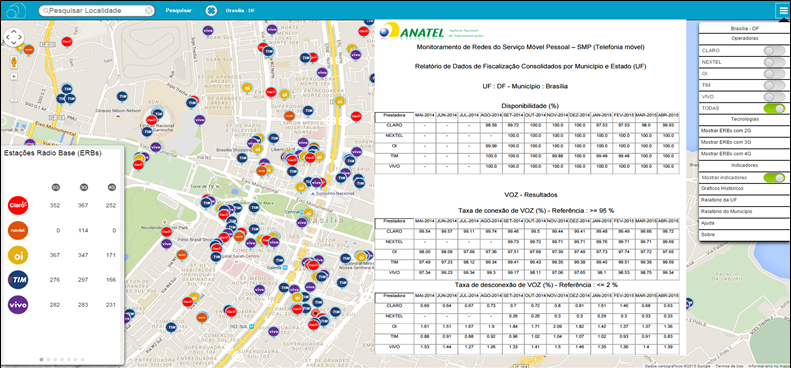Click the Oi logo in ERBs panel
The height and width of the screenshot is (368, 791).
click(18, 255)
